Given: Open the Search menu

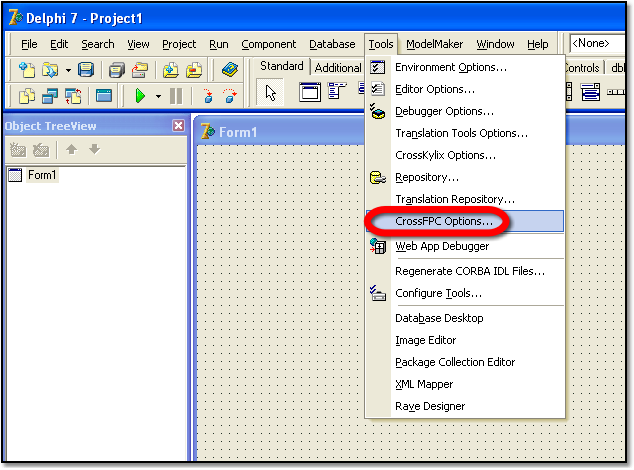Looking at the screenshot, I should click(98, 44).
